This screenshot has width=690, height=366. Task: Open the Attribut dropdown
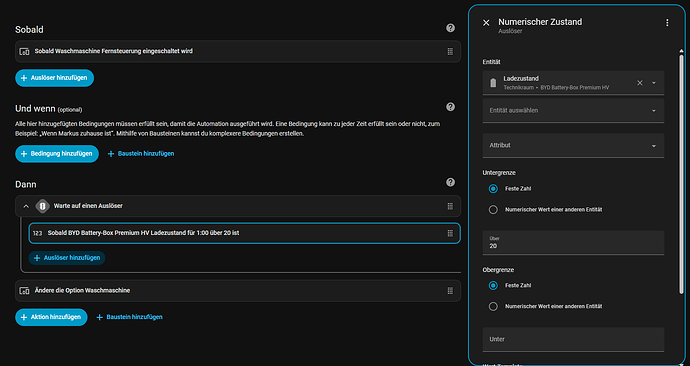tap(573, 145)
